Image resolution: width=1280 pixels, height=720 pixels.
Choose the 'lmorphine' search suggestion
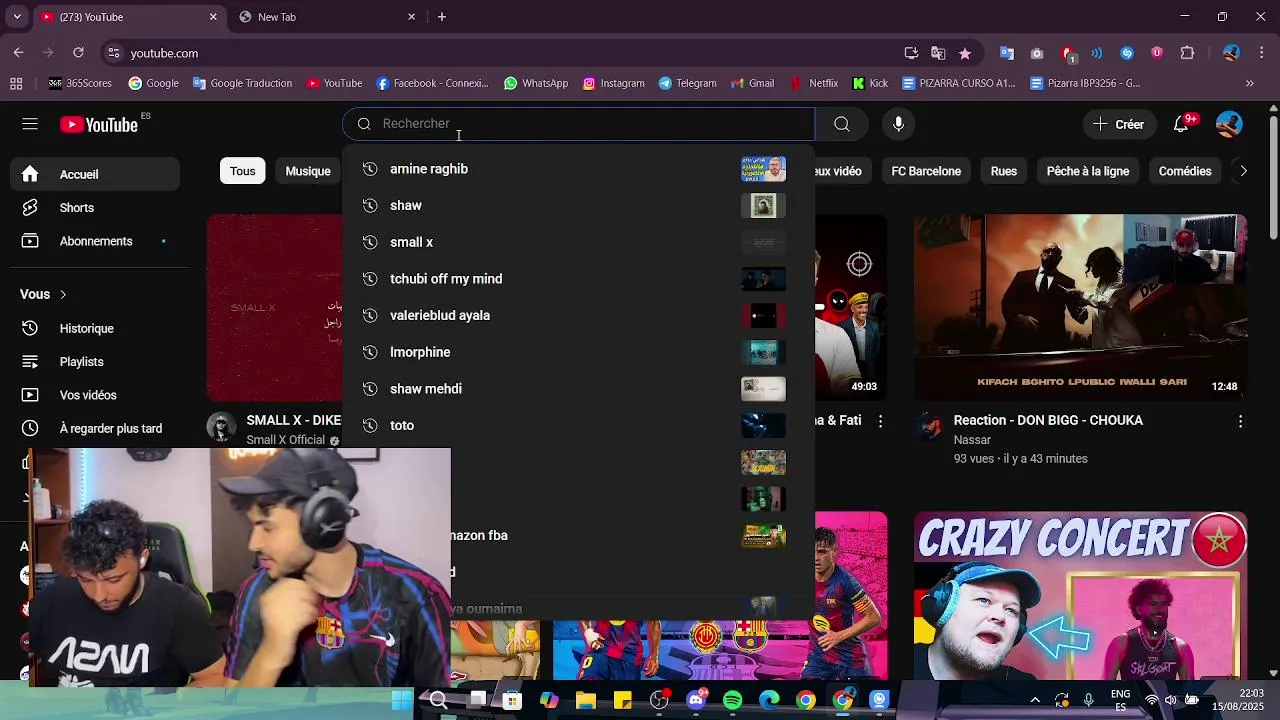point(579,352)
